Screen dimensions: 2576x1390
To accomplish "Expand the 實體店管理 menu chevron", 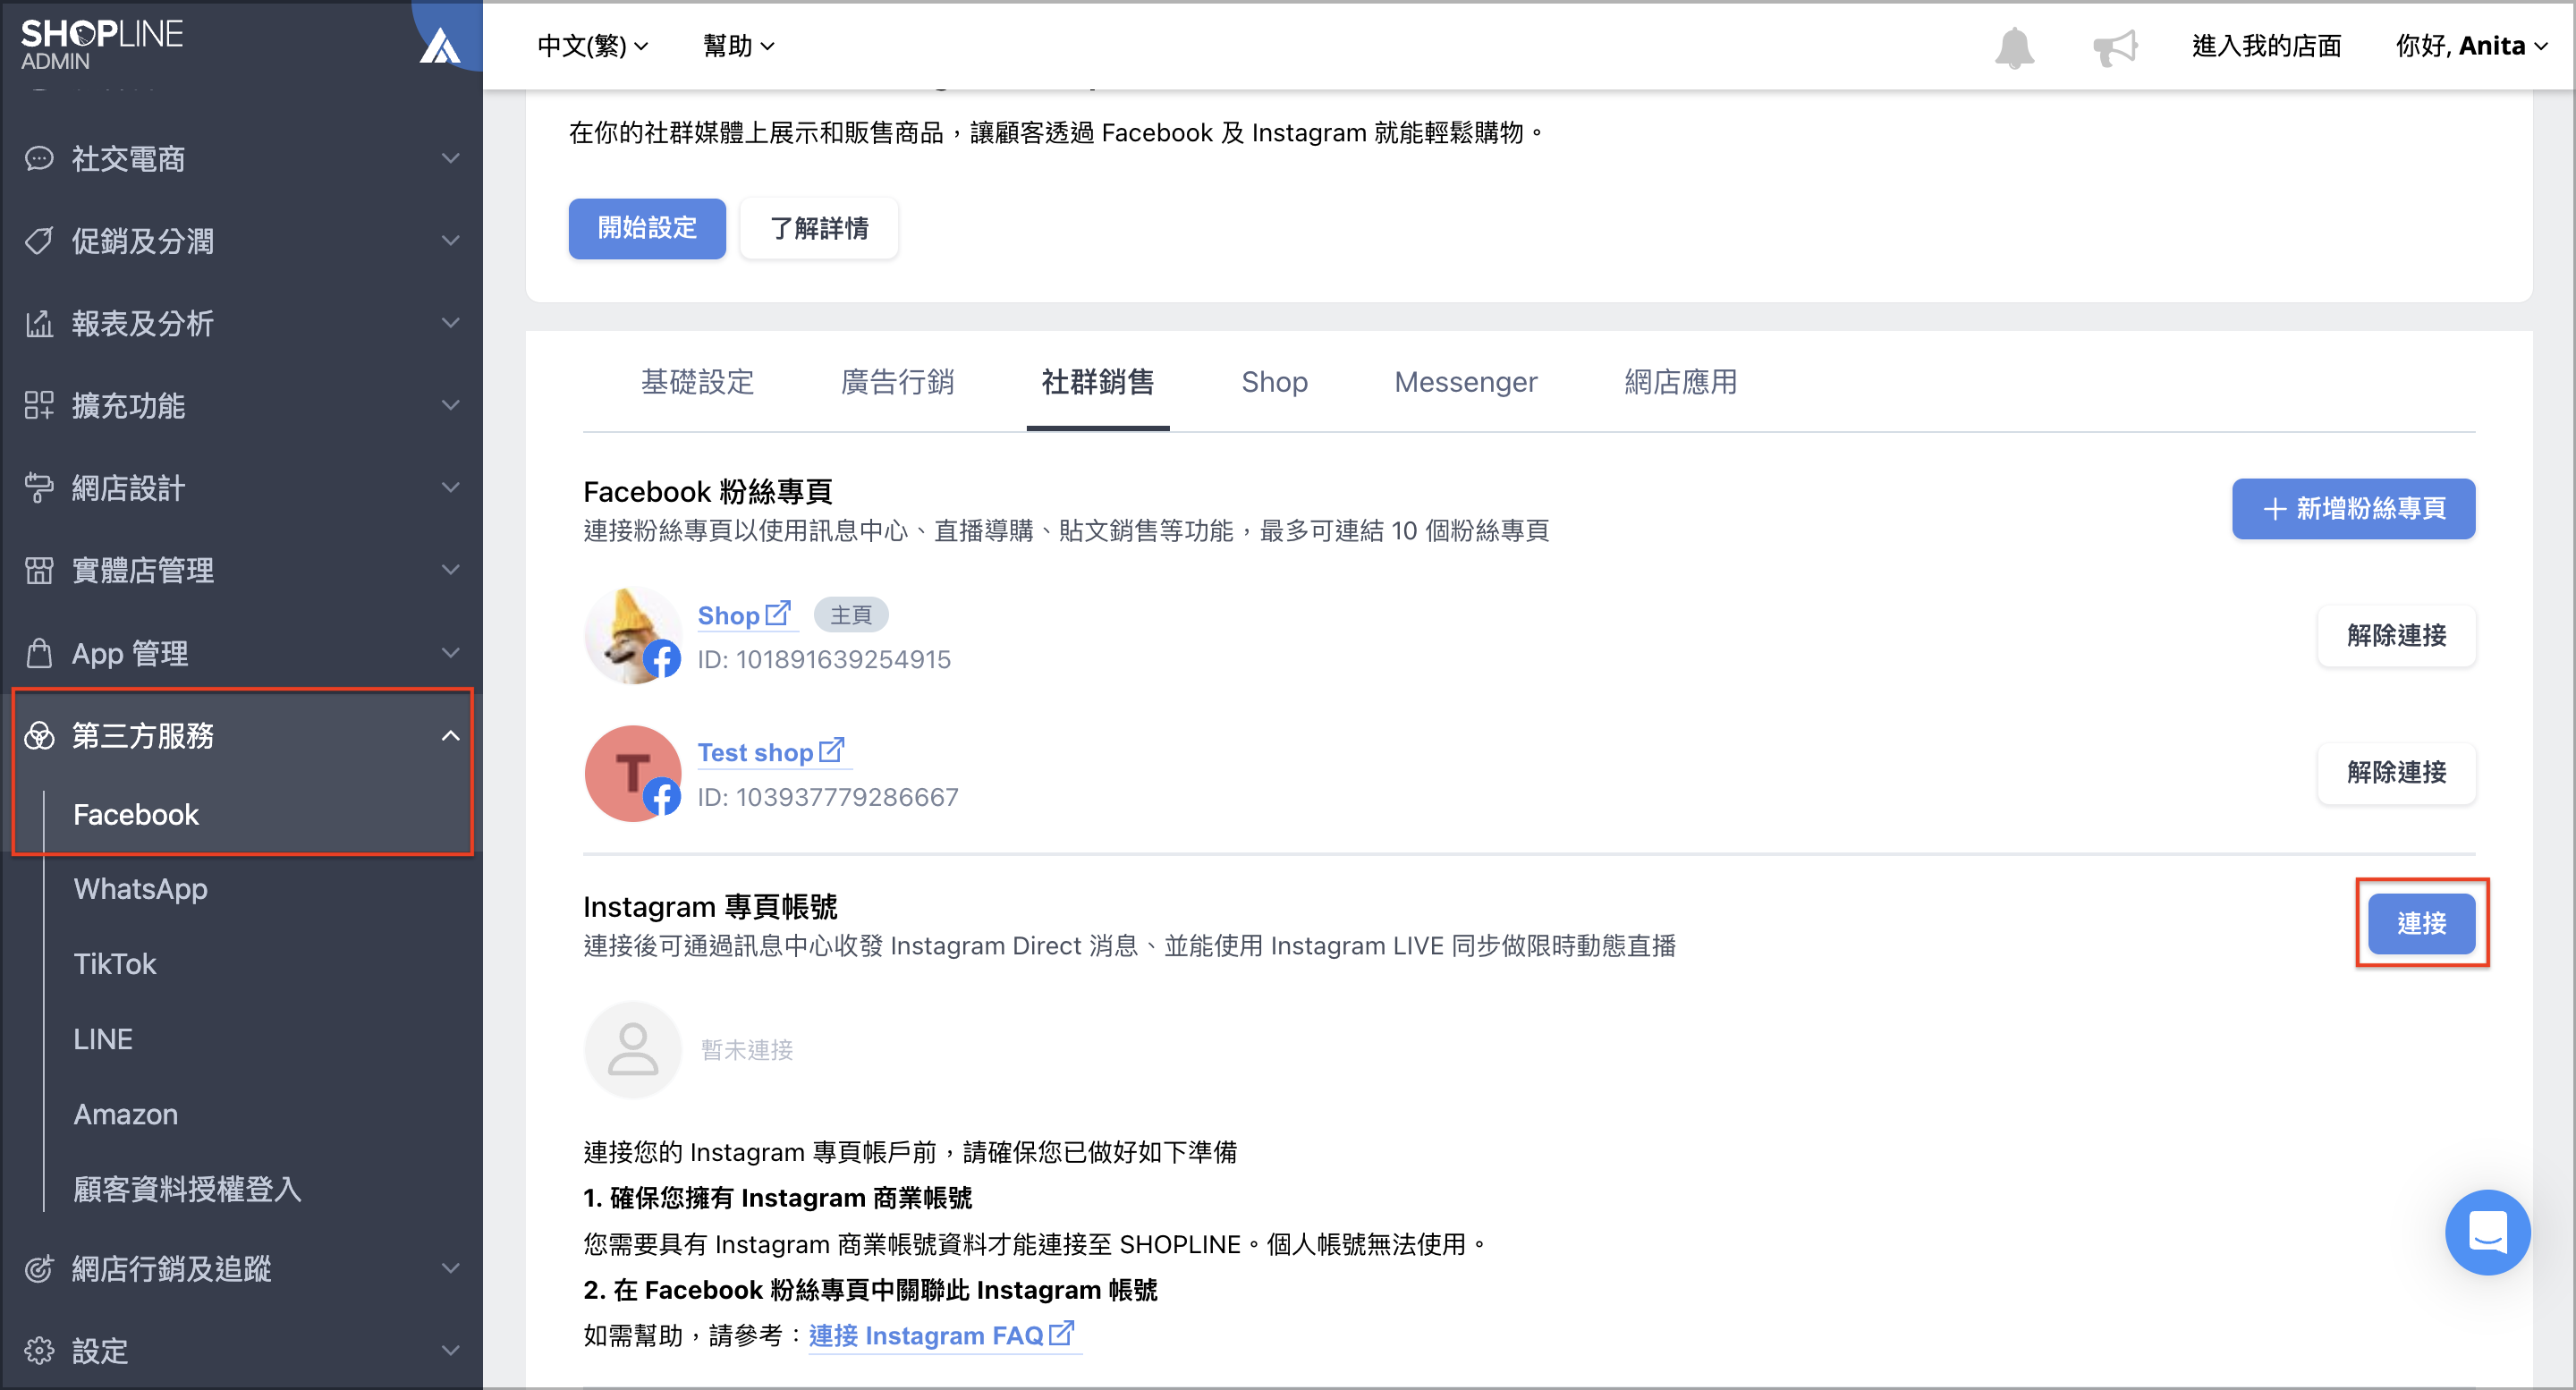I will [x=451, y=570].
